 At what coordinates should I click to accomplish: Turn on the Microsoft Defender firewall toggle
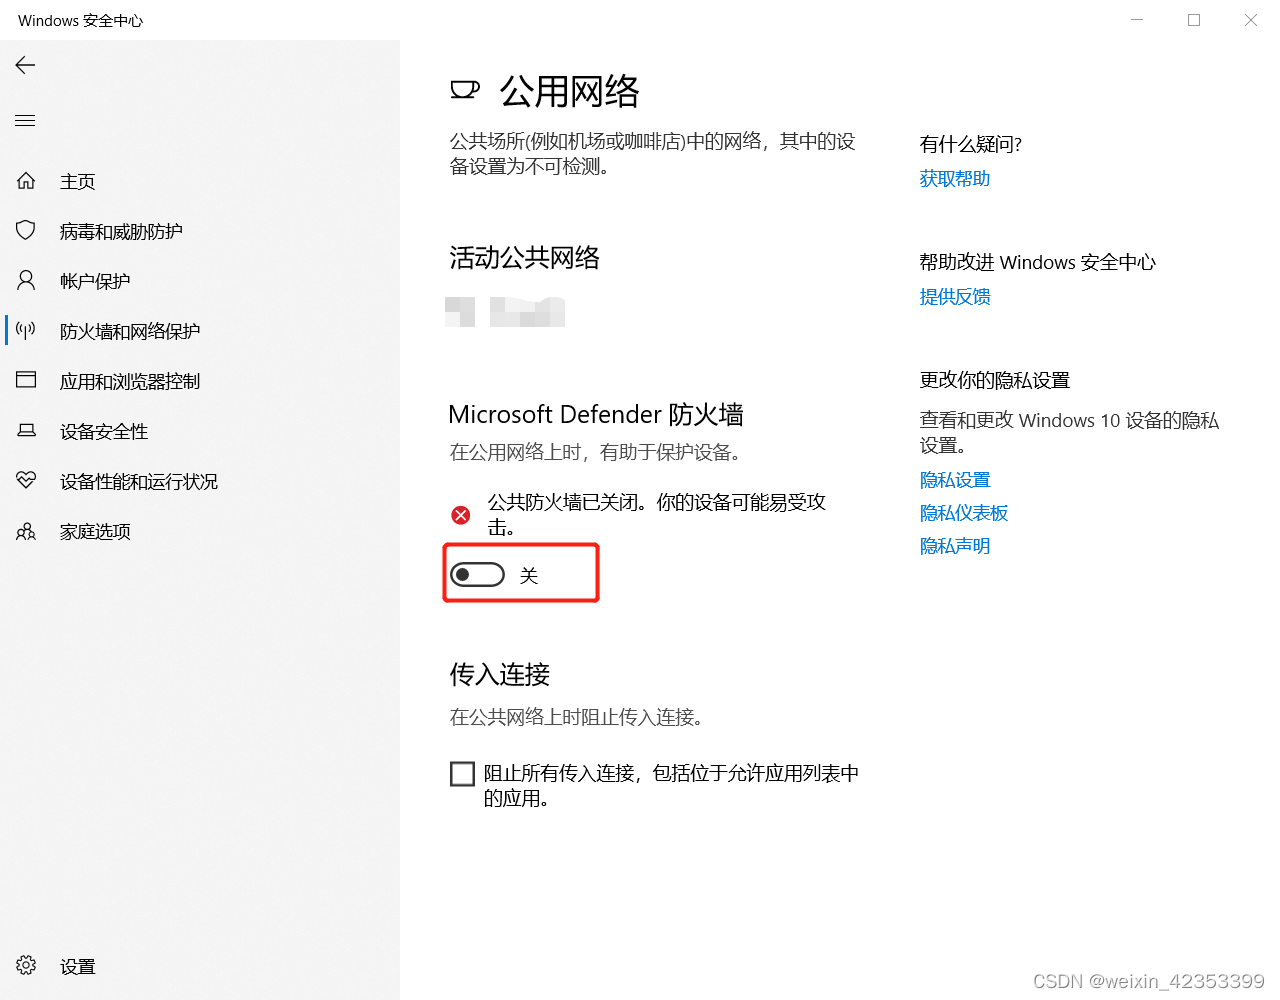coord(477,574)
